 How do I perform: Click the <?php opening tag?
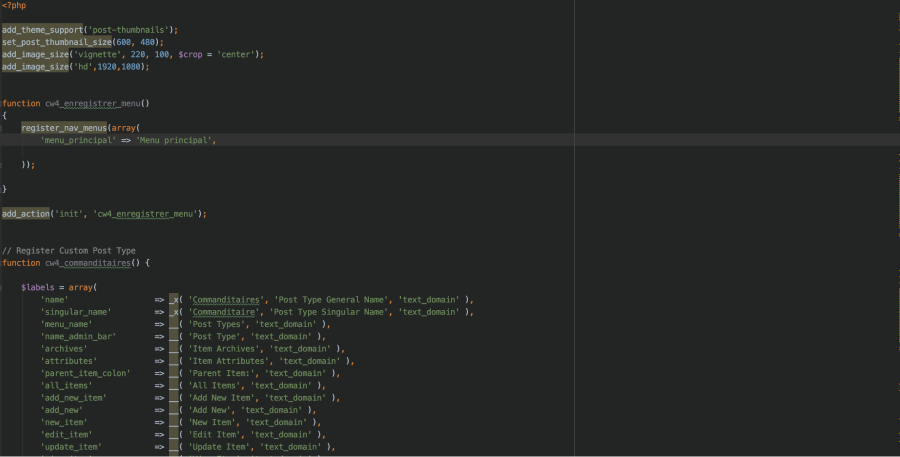(x=14, y=6)
